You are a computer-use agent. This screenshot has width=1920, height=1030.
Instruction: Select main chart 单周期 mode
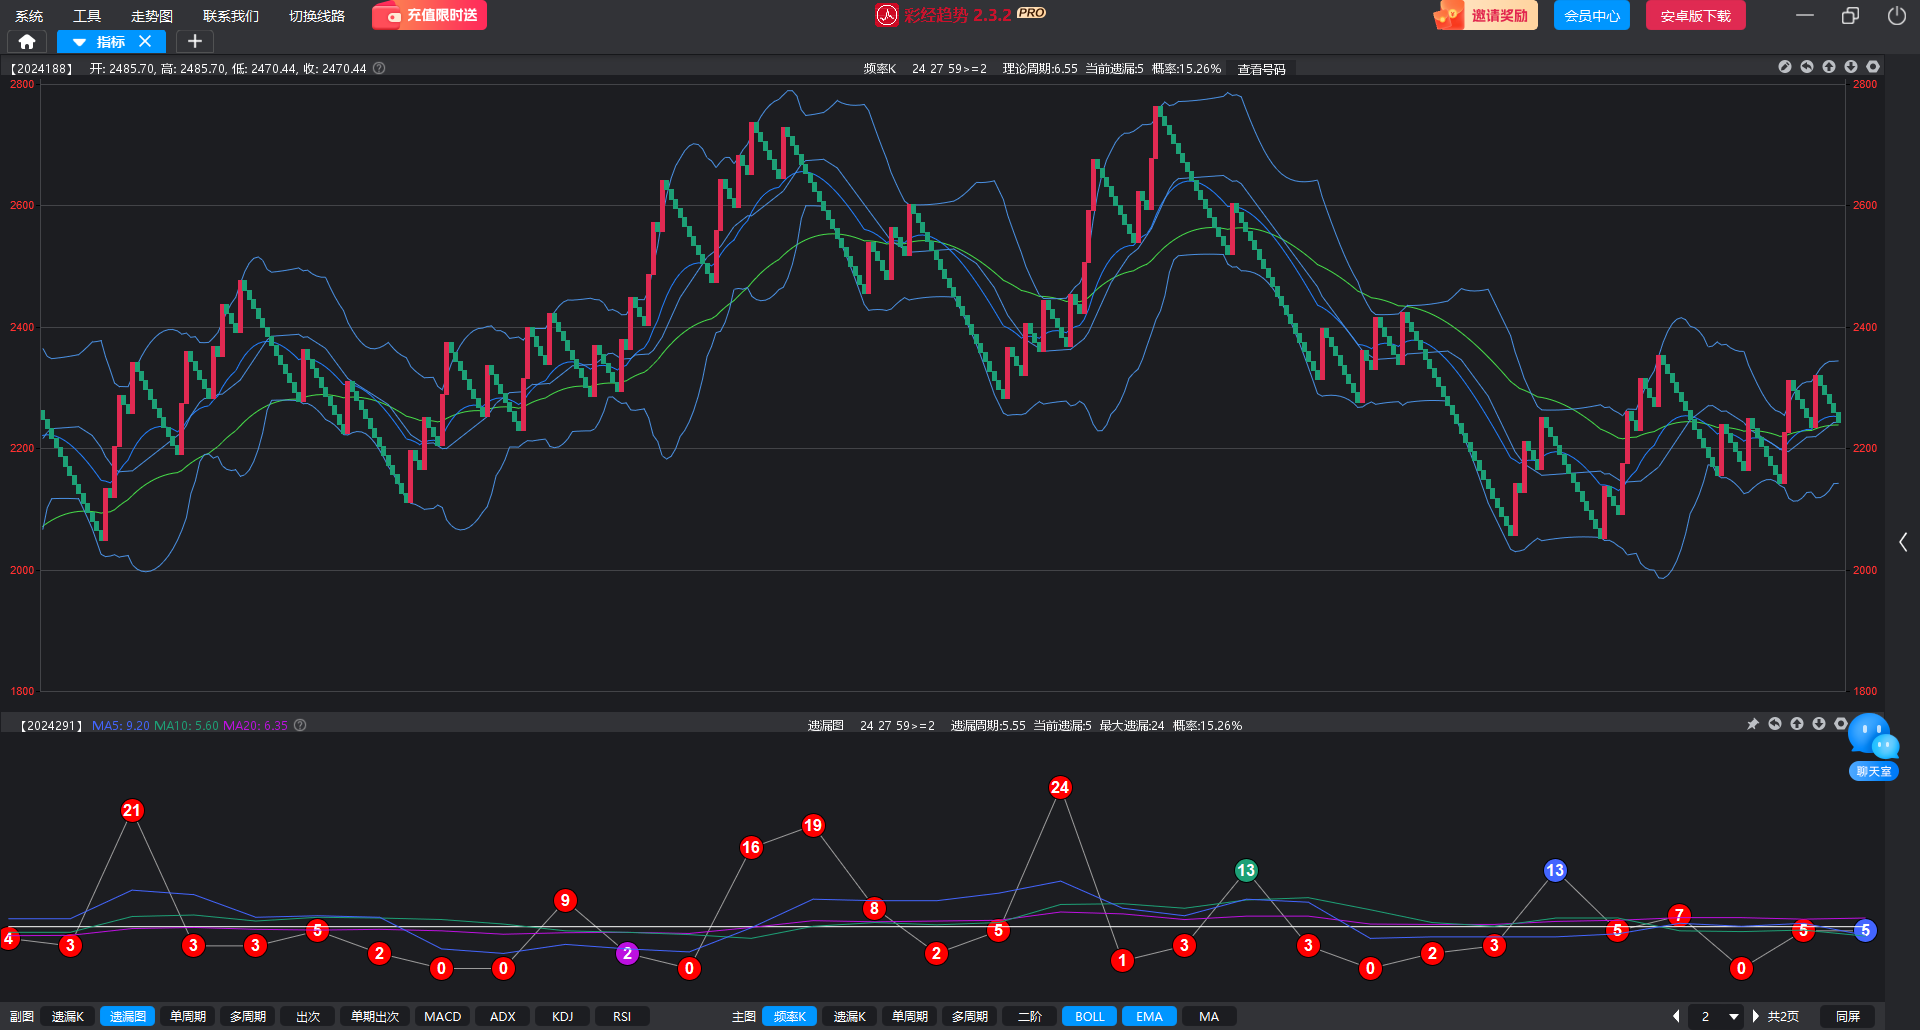[910, 1016]
